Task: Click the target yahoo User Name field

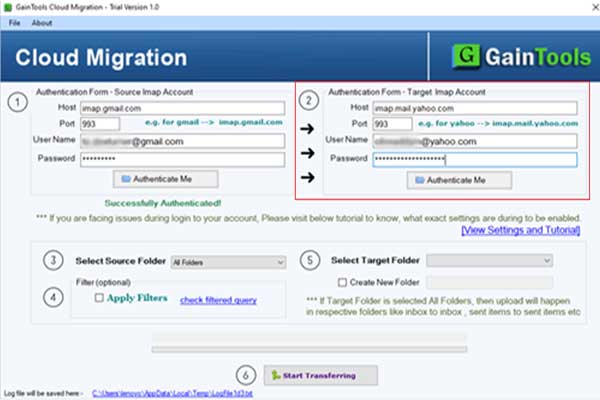Action: coord(475,141)
